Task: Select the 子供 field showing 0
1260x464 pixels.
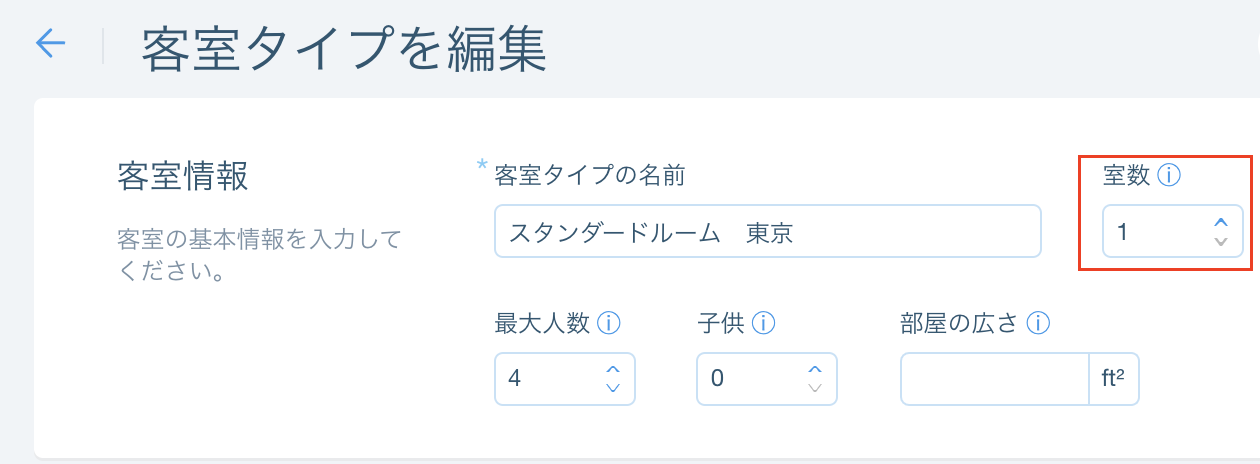Action: (767, 379)
